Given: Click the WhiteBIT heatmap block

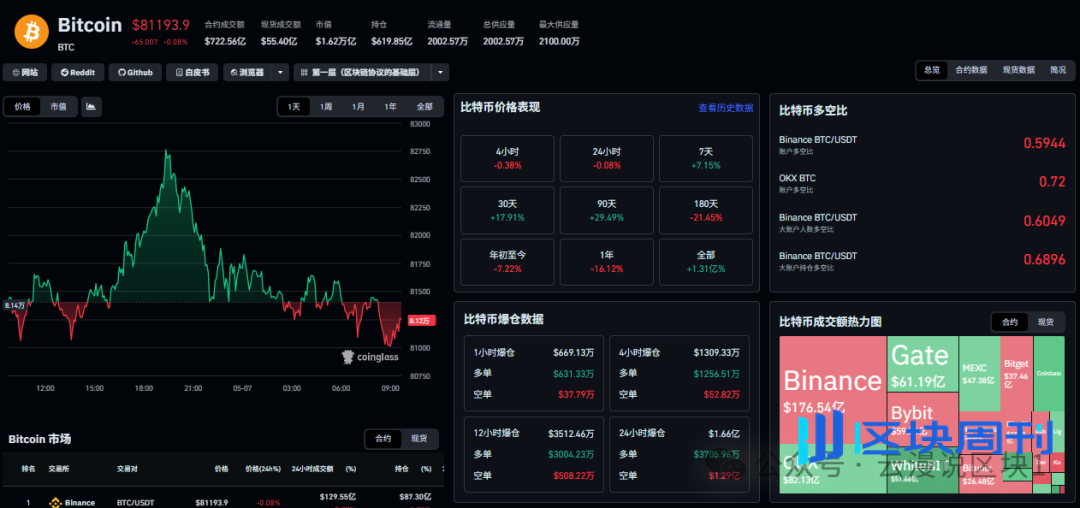Looking at the screenshot, I should [922, 468].
